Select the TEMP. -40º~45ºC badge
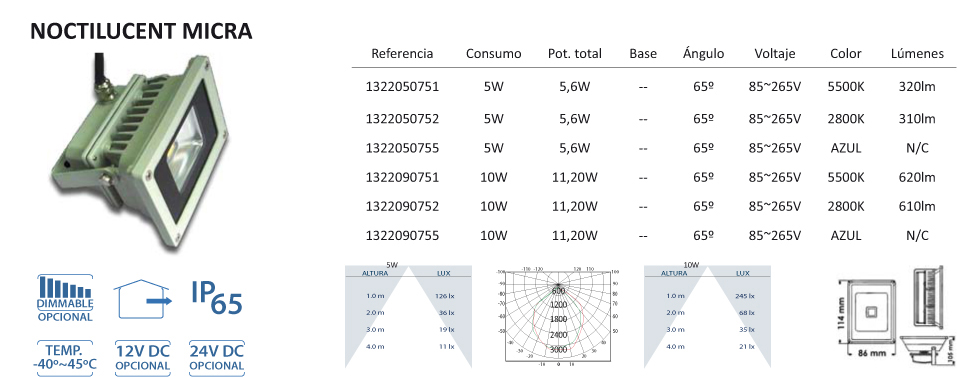This screenshot has height=377, width=957. click(65, 356)
